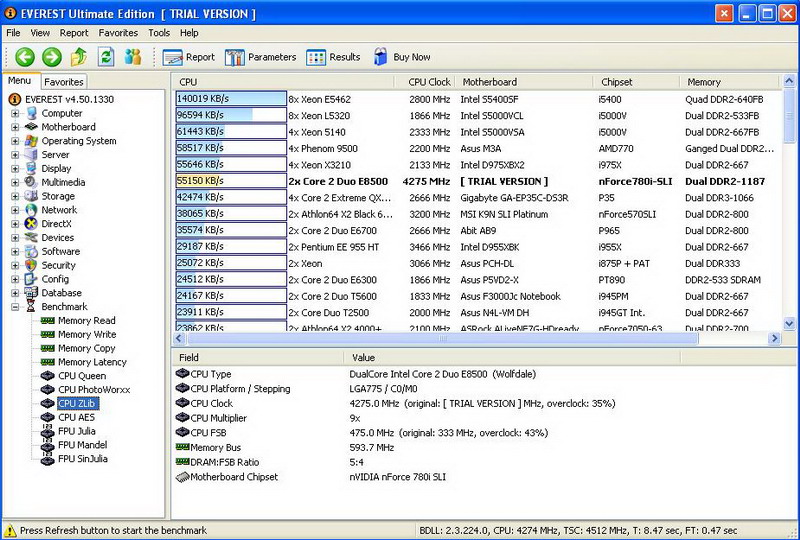The width and height of the screenshot is (800, 540).
Task: Click the Parameters toolbar button
Action: (261, 57)
